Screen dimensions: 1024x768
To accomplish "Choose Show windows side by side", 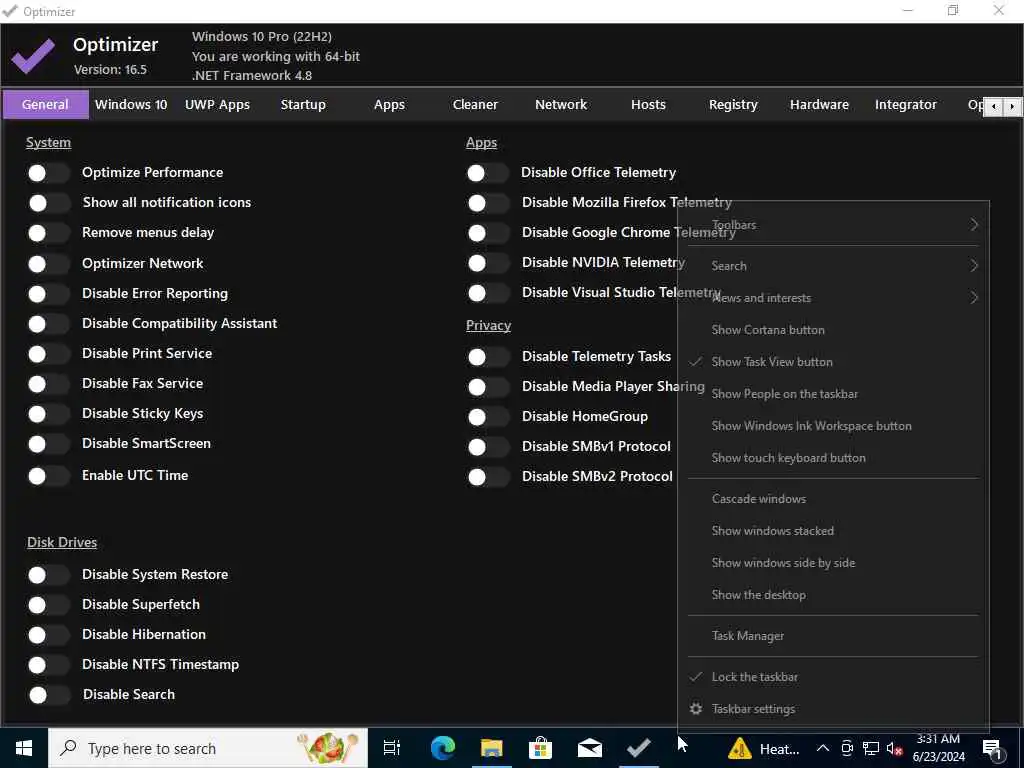I will pos(833,563).
